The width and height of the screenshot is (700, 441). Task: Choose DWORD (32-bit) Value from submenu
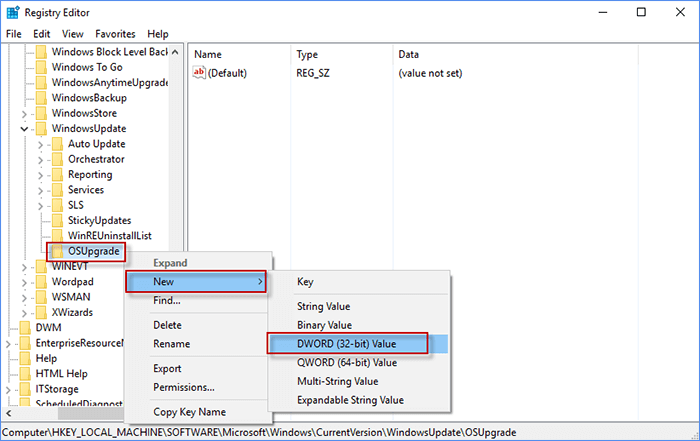346,344
